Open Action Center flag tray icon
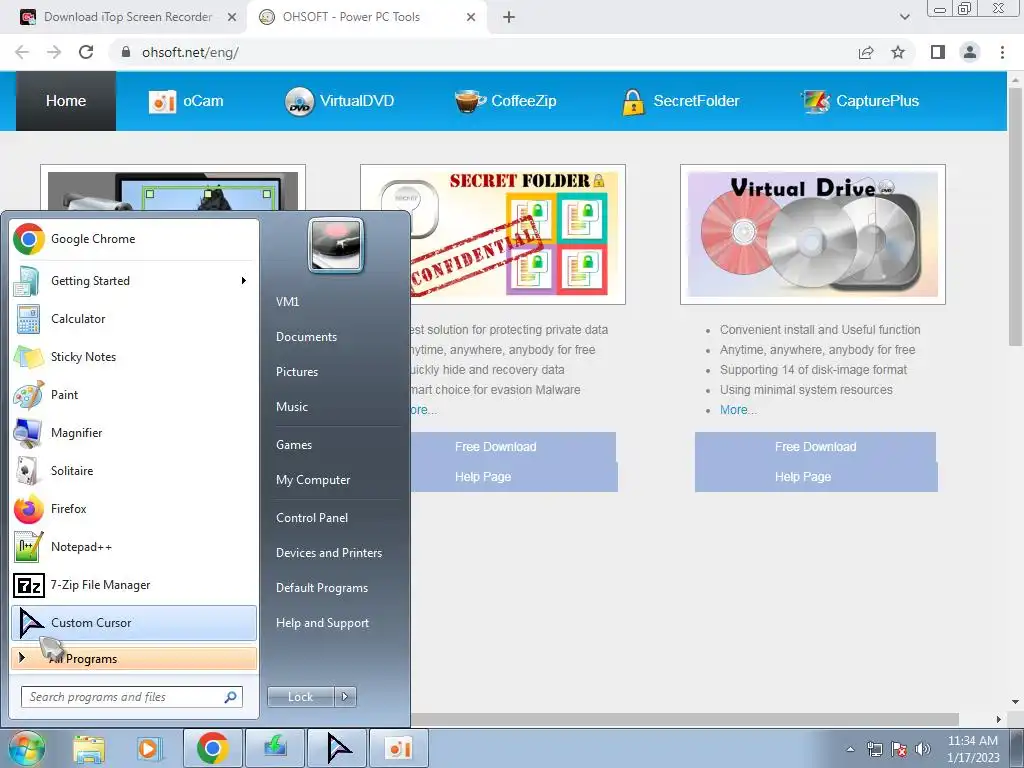This screenshot has height=768, width=1024. coord(899,749)
